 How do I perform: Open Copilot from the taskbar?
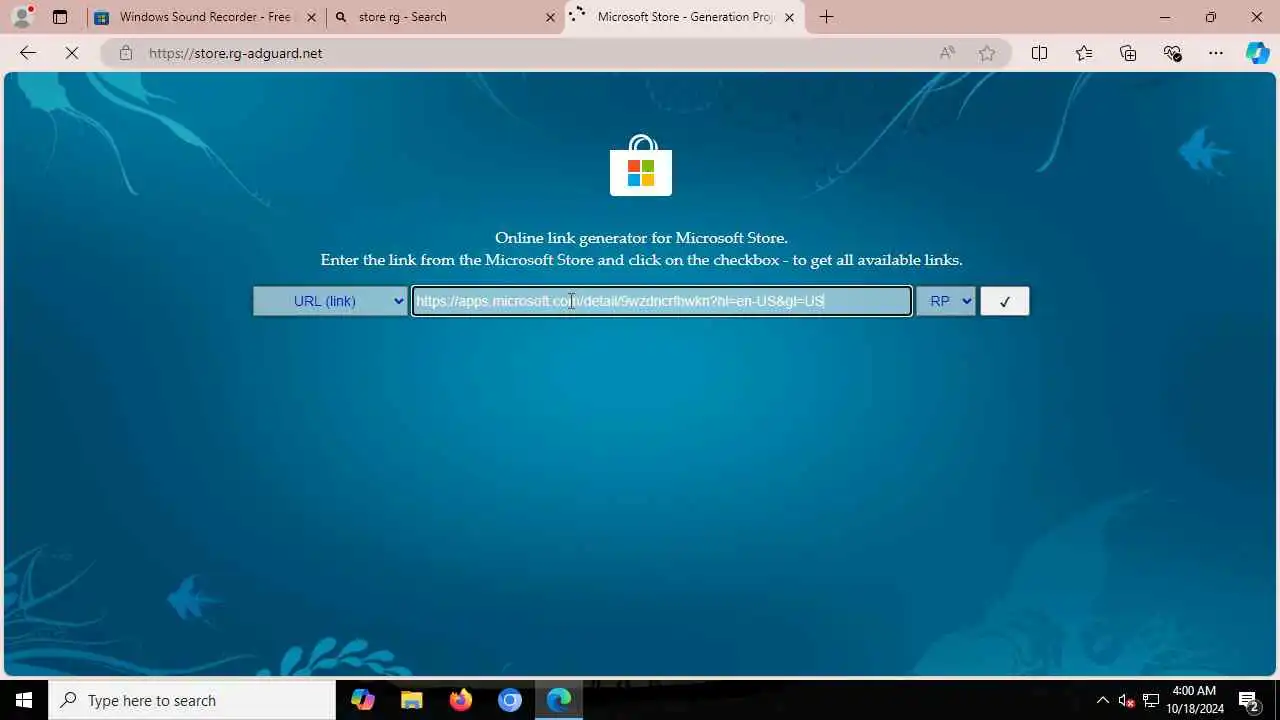tap(363, 700)
